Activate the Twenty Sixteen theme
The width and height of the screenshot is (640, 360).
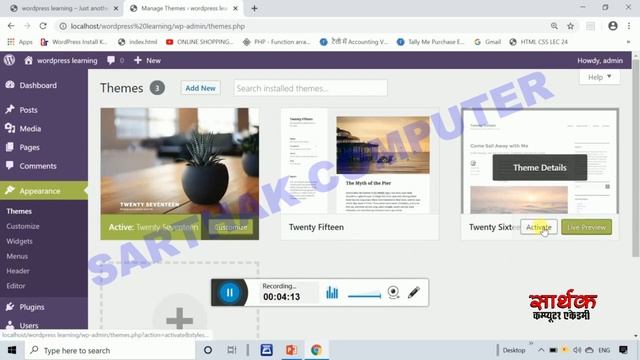(x=538, y=227)
